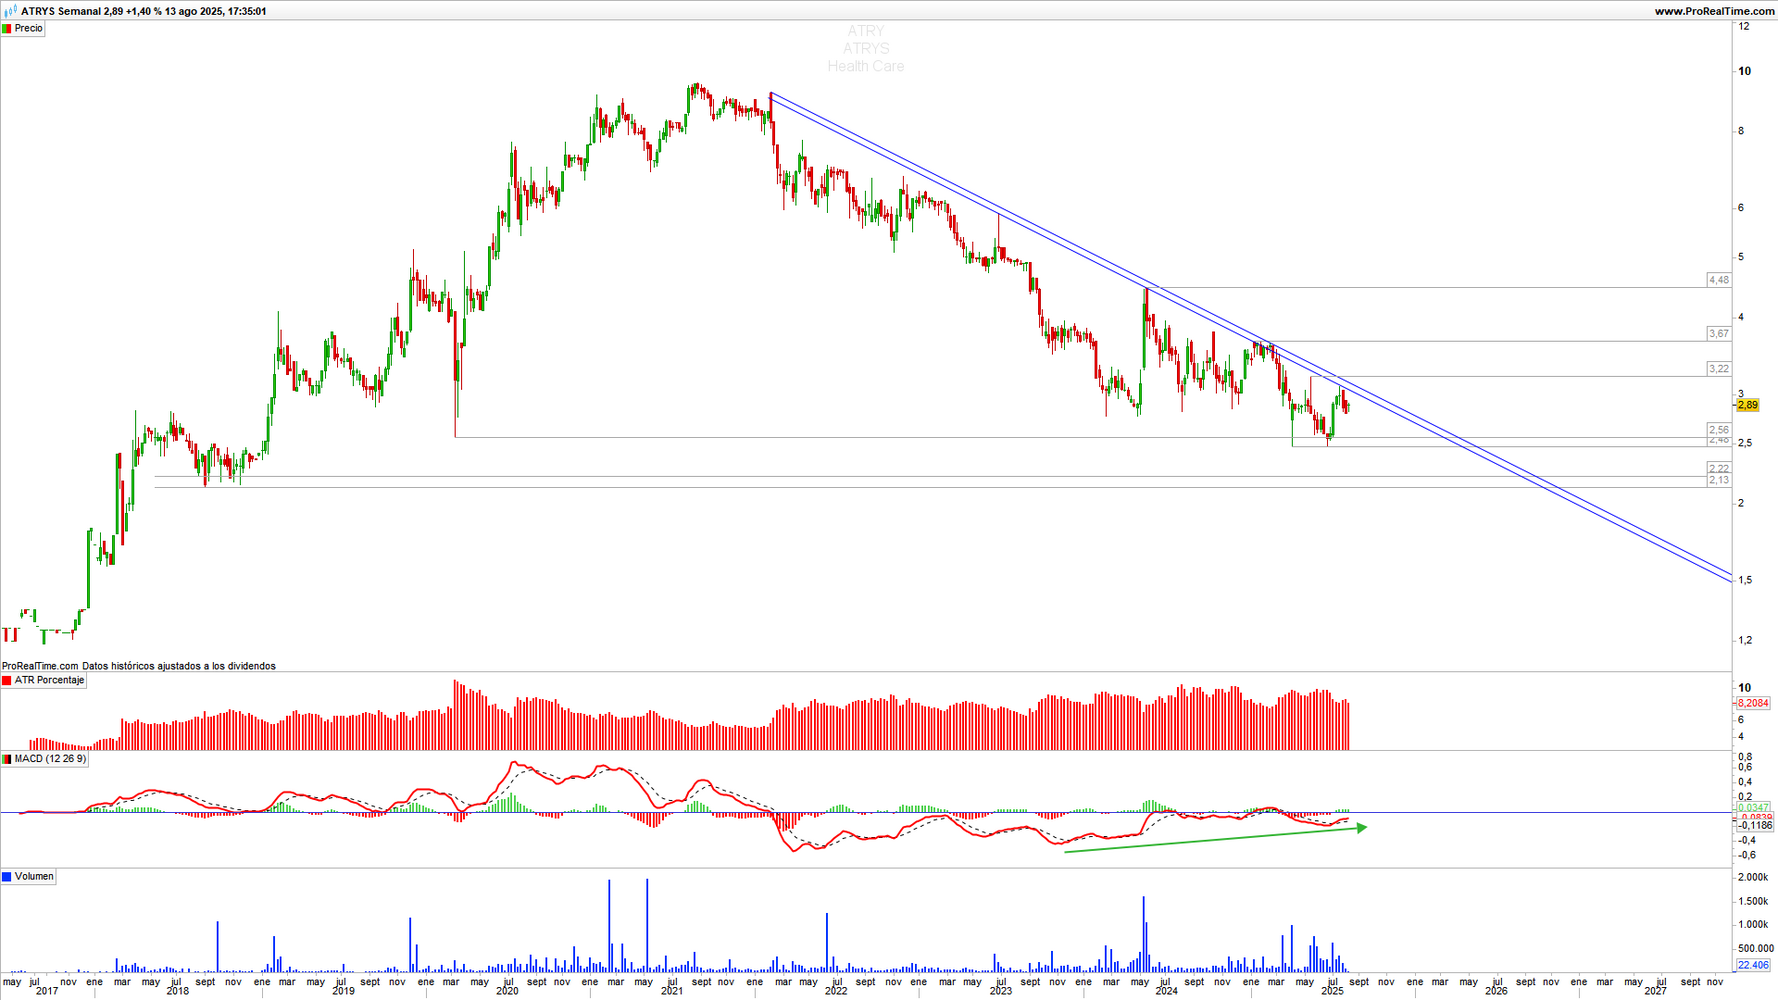
Task: Click the 2021 year label on time axis
Action: pos(672,992)
